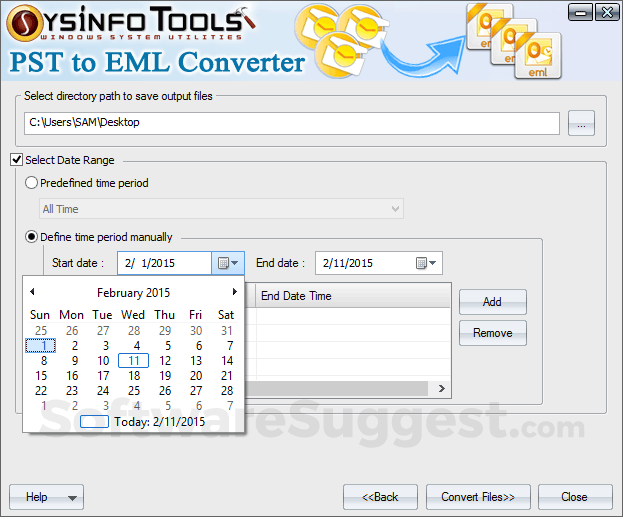623x517 pixels.
Task: Select January 31 in the calendar
Action: [x=226, y=331]
